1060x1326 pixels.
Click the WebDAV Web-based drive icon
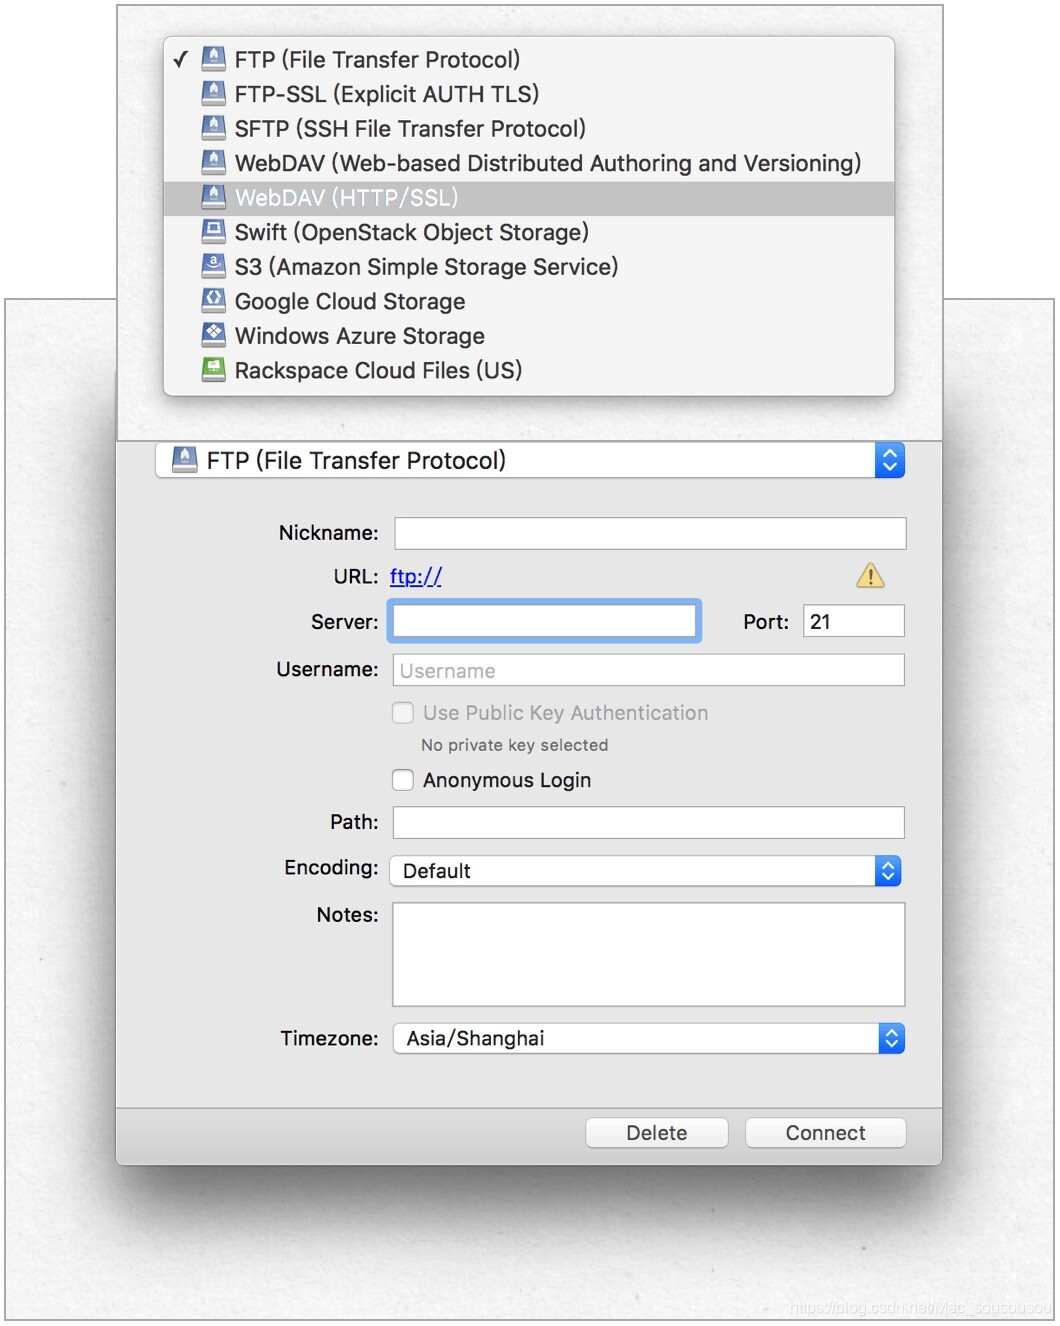point(213,162)
